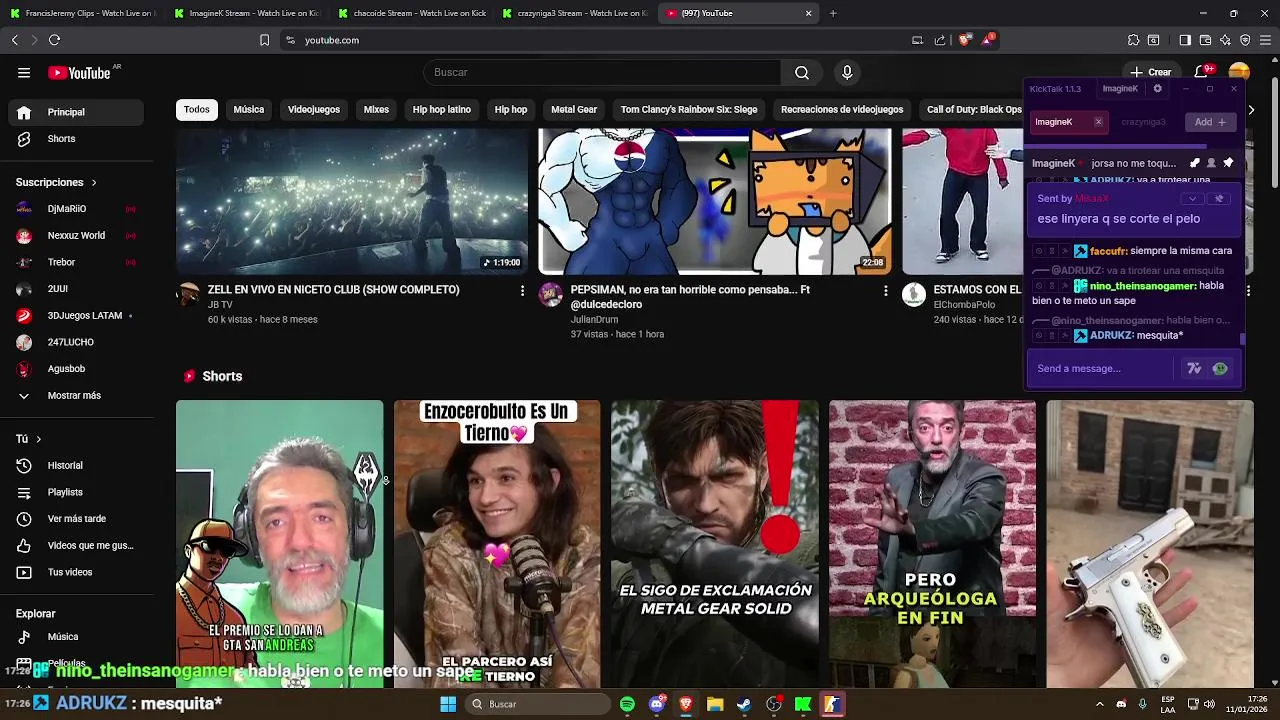The image size is (1280, 720).
Task: Open options menu for ZELL EN VIVO video
Action: click(522, 290)
